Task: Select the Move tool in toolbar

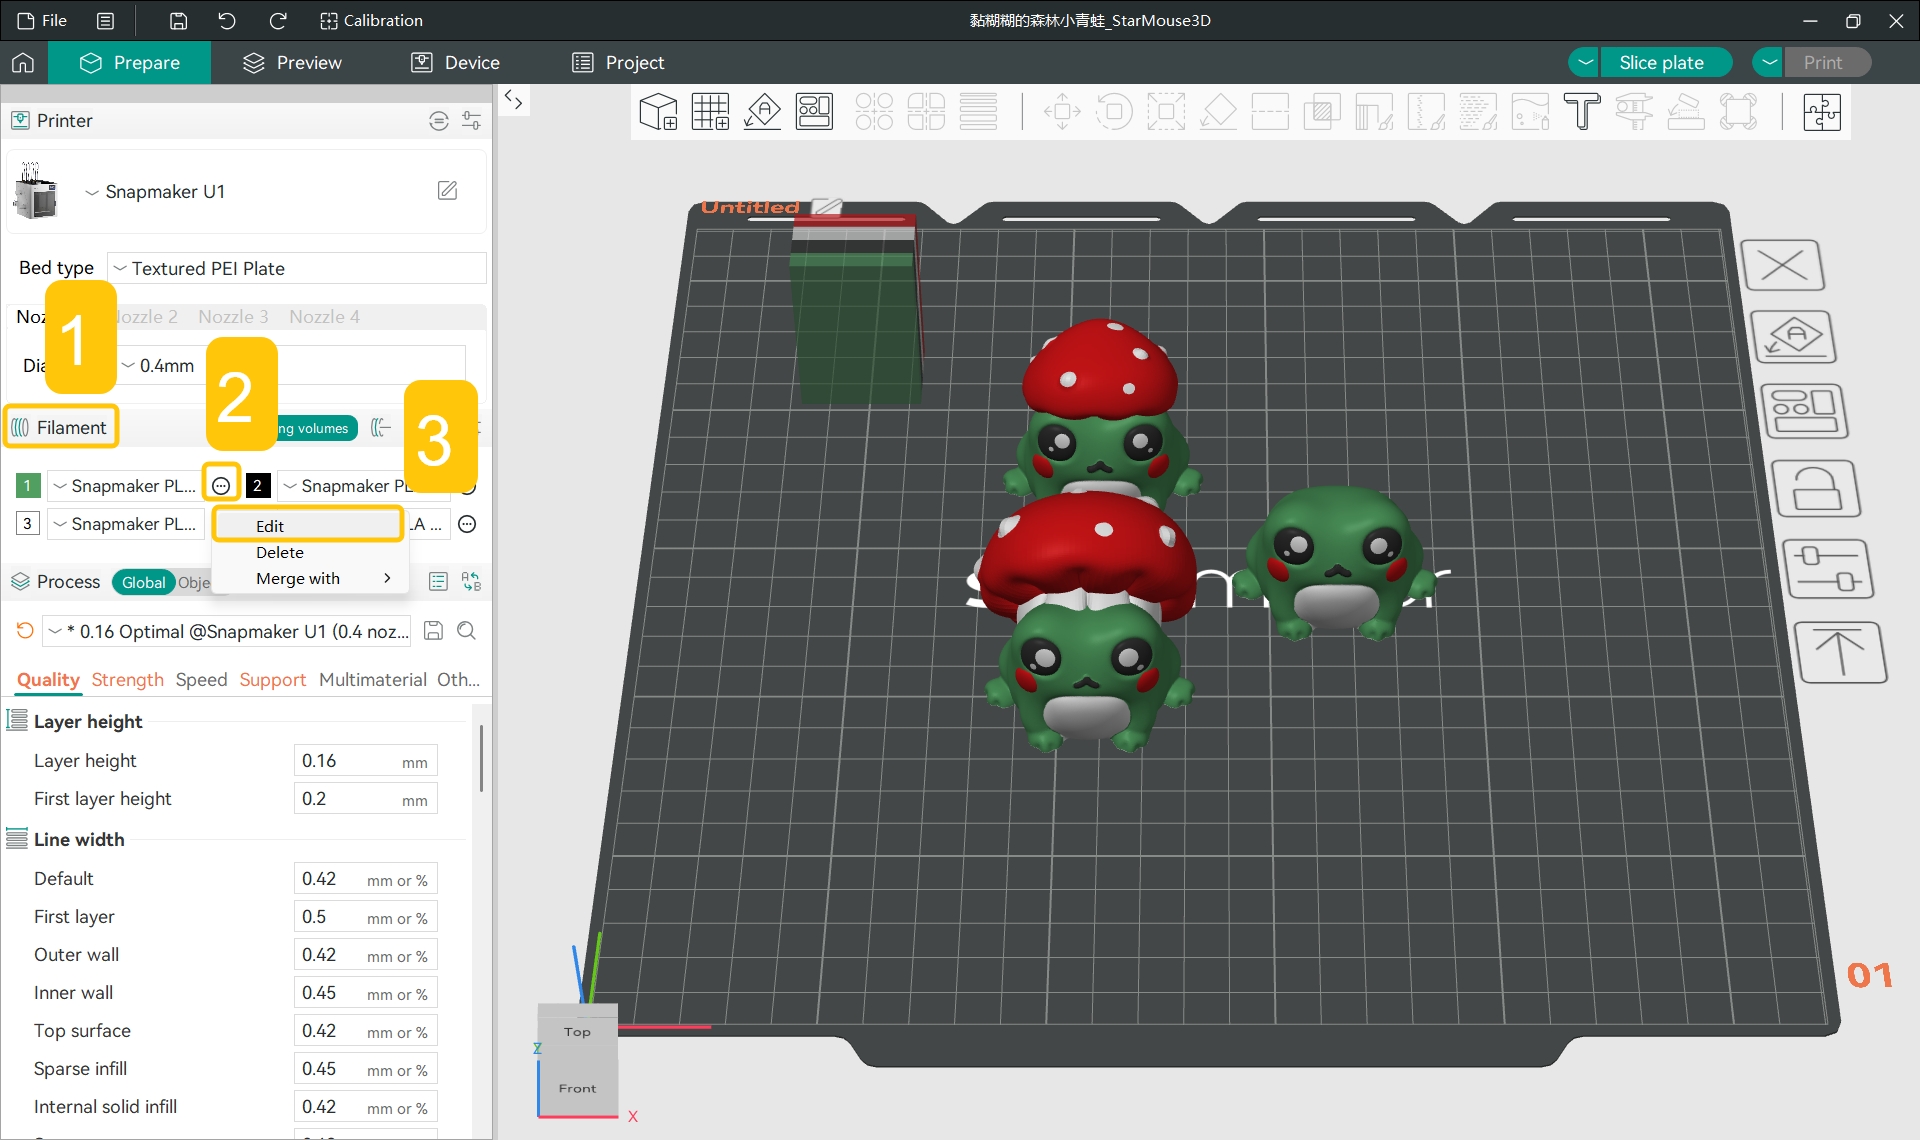Action: coord(1062,112)
